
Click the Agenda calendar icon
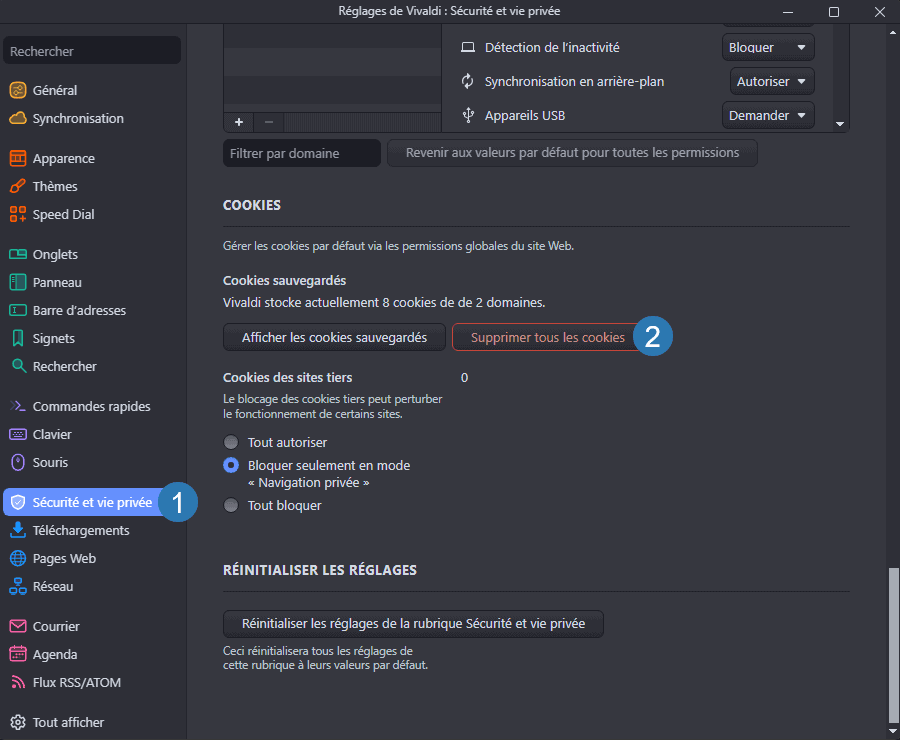(x=18, y=654)
